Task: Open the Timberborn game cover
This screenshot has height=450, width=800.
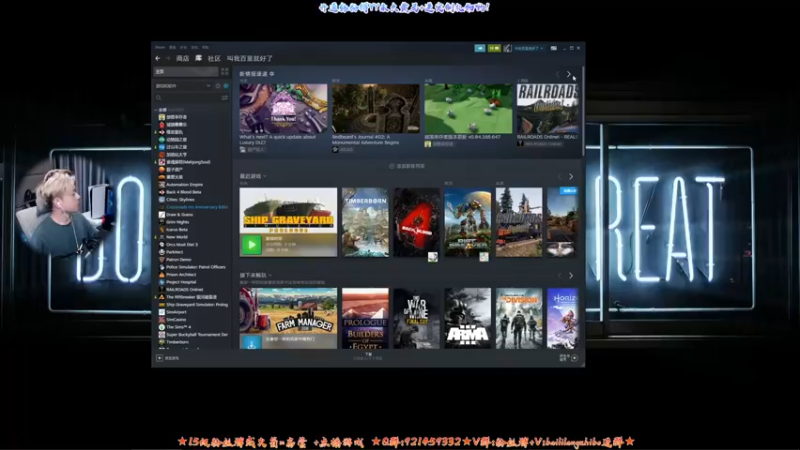Action: coord(365,222)
